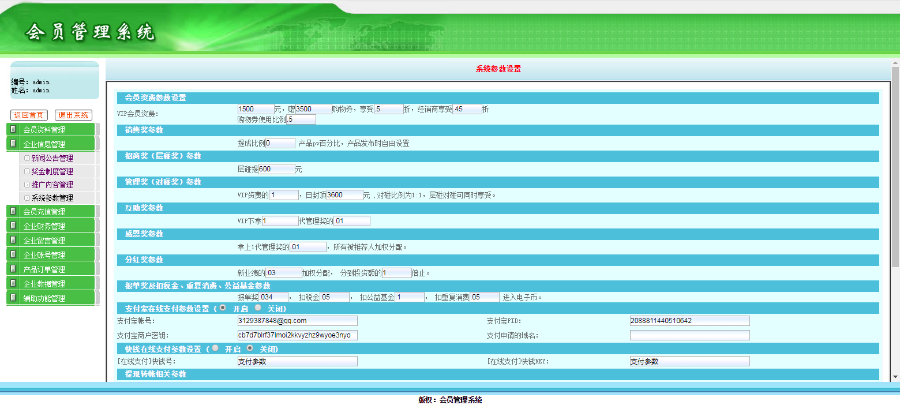900x405 pixels.
Task: Click the 日封顶 field containing 3600
Action: coord(345,195)
